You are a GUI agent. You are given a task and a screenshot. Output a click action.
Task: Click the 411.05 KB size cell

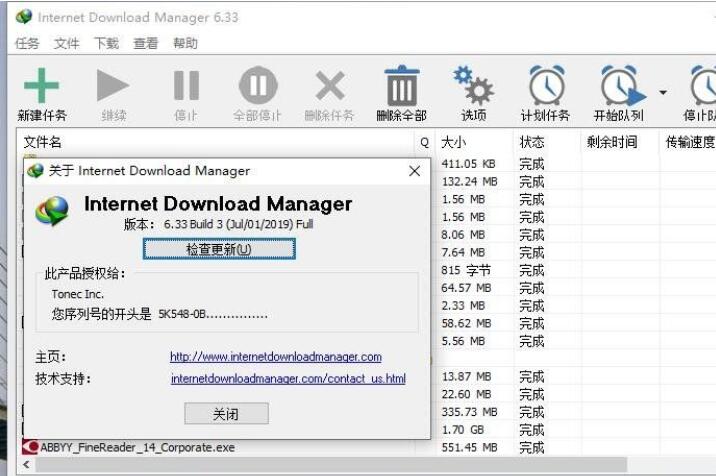(x=469, y=164)
